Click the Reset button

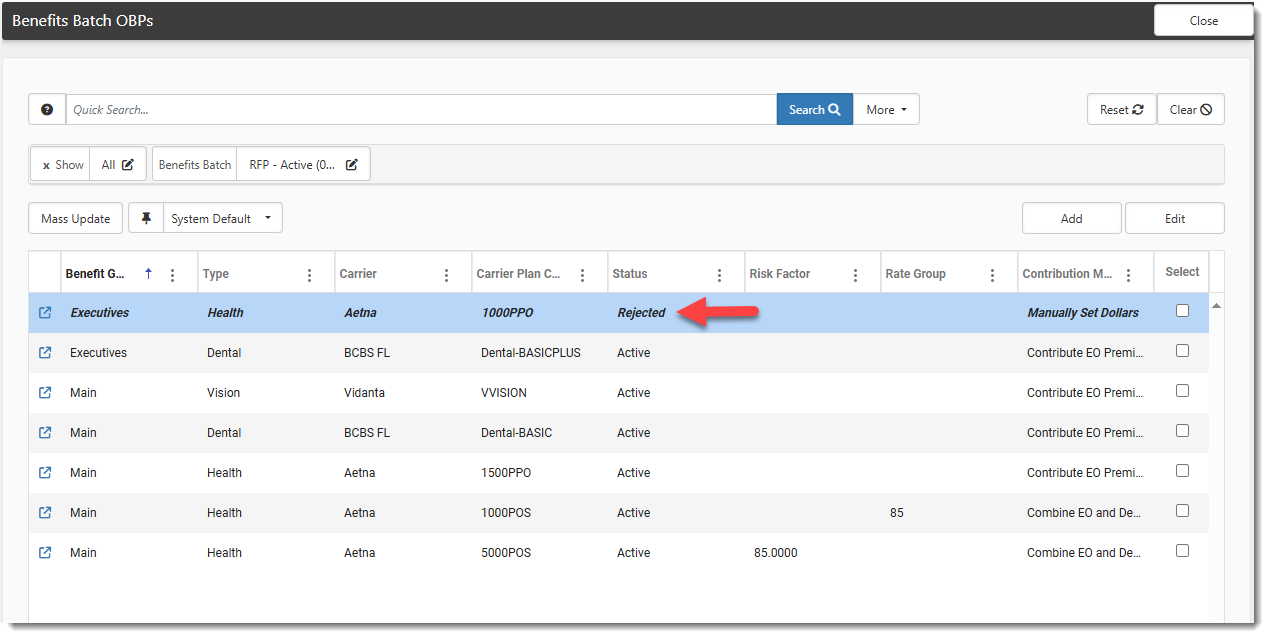(1122, 110)
